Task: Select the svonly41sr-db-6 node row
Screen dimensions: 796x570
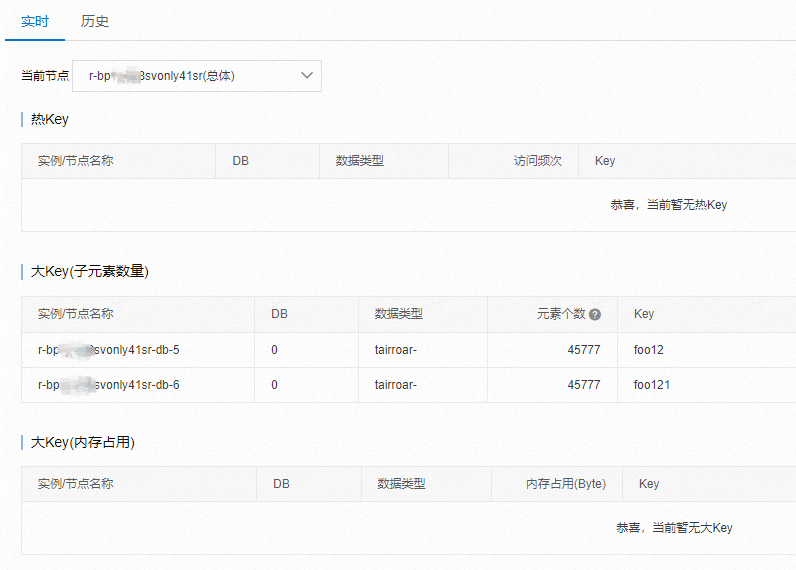Action: 108,385
